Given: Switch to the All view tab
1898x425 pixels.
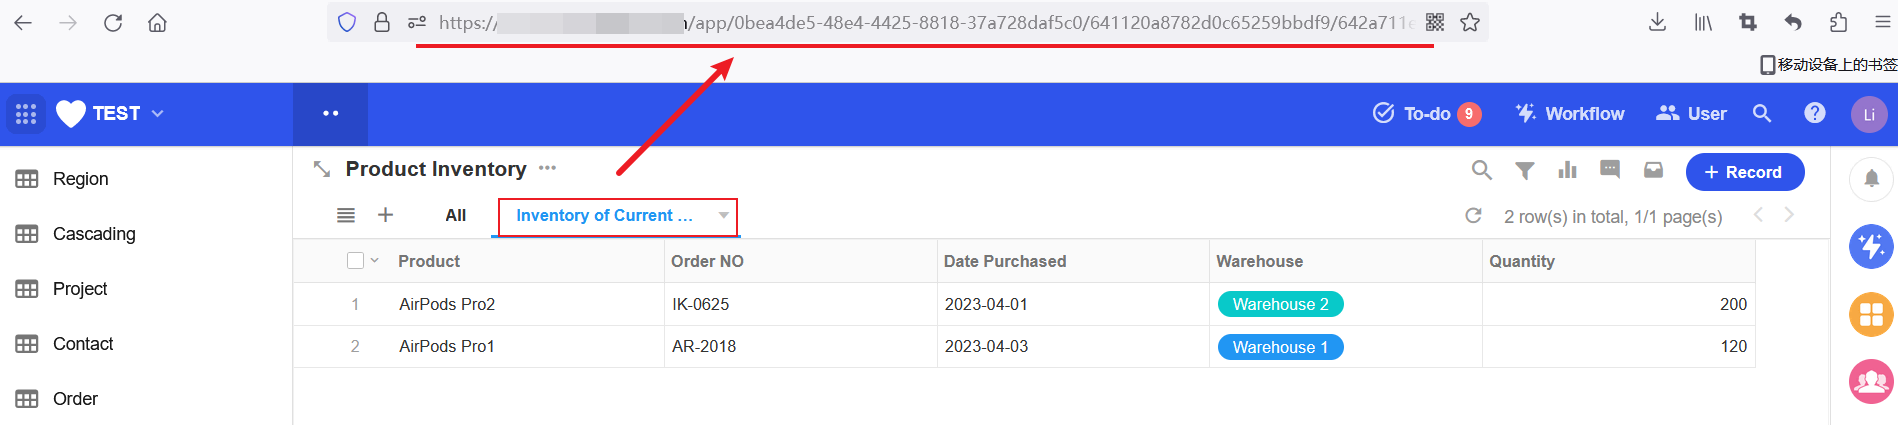Looking at the screenshot, I should click(456, 216).
